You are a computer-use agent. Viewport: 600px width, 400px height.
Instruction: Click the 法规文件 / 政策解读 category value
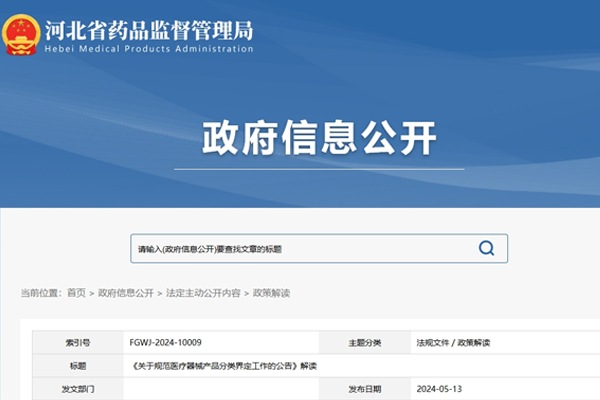[453, 342]
